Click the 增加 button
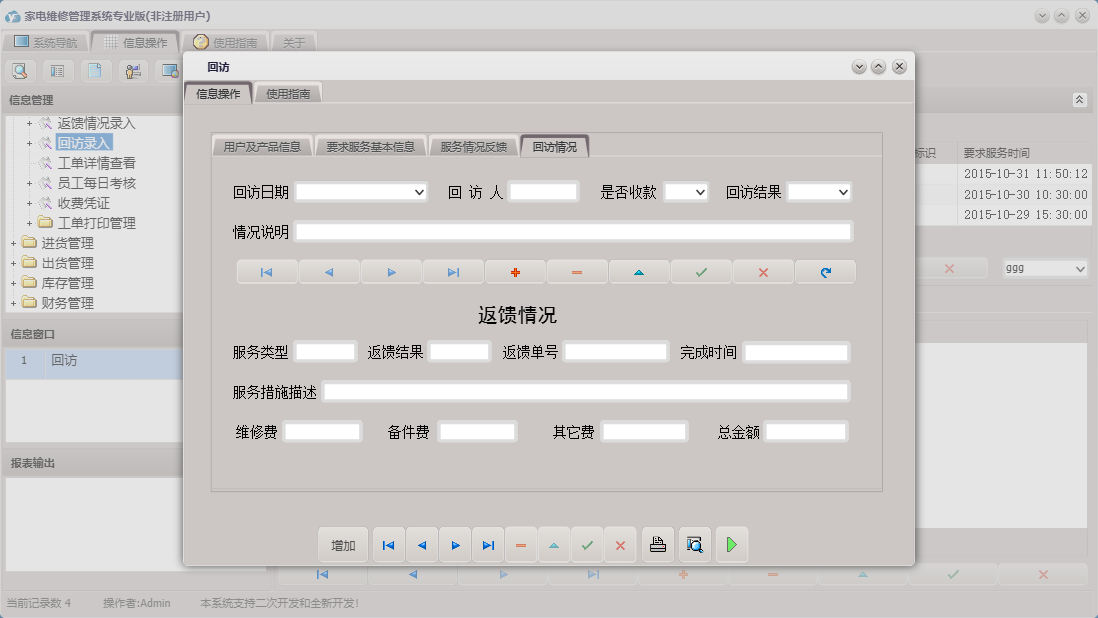1098x618 pixels. coord(343,544)
